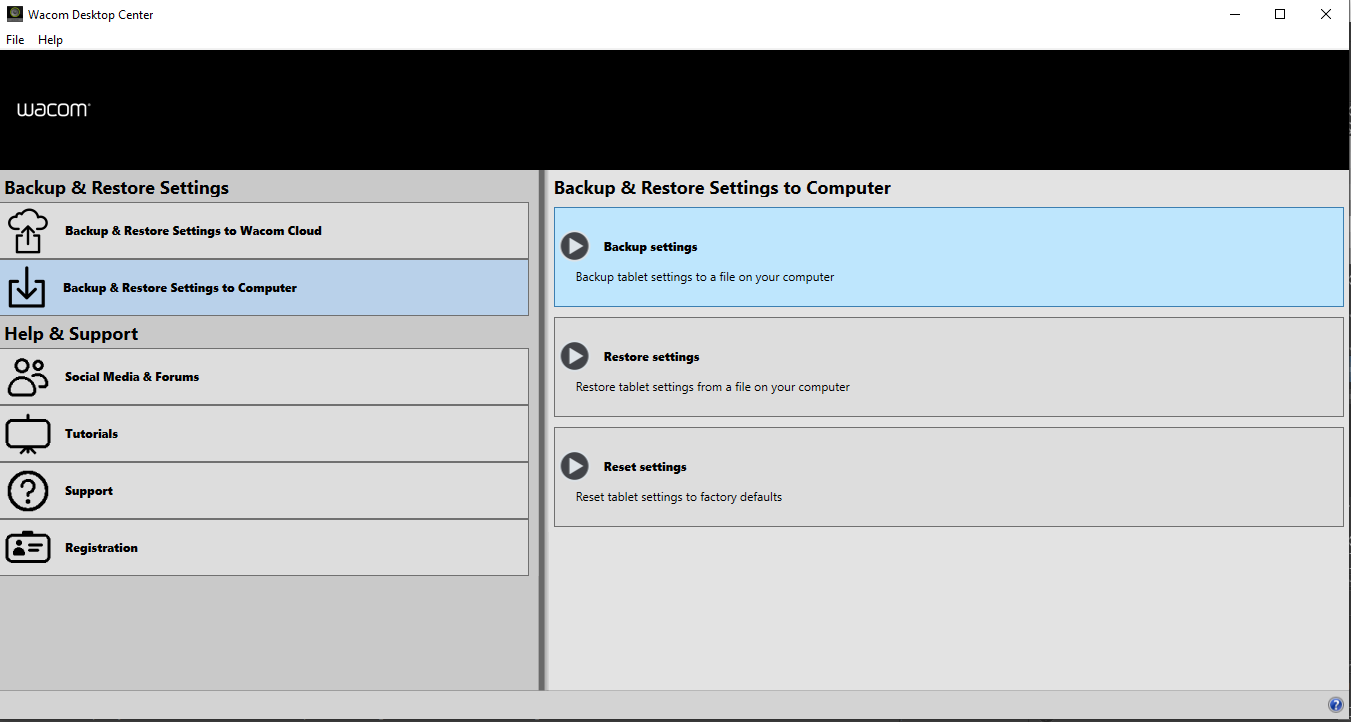Maximize the Wacom Desktop Center window
The height and width of the screenshot is (722, 1351).
click(x=1280, y=15)
